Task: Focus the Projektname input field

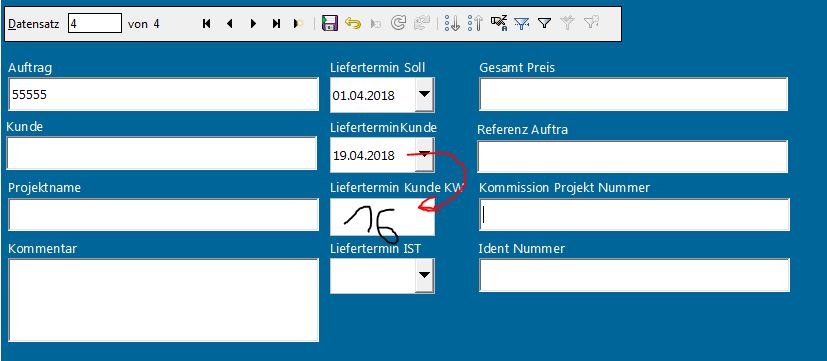Action: pos(164,214)
